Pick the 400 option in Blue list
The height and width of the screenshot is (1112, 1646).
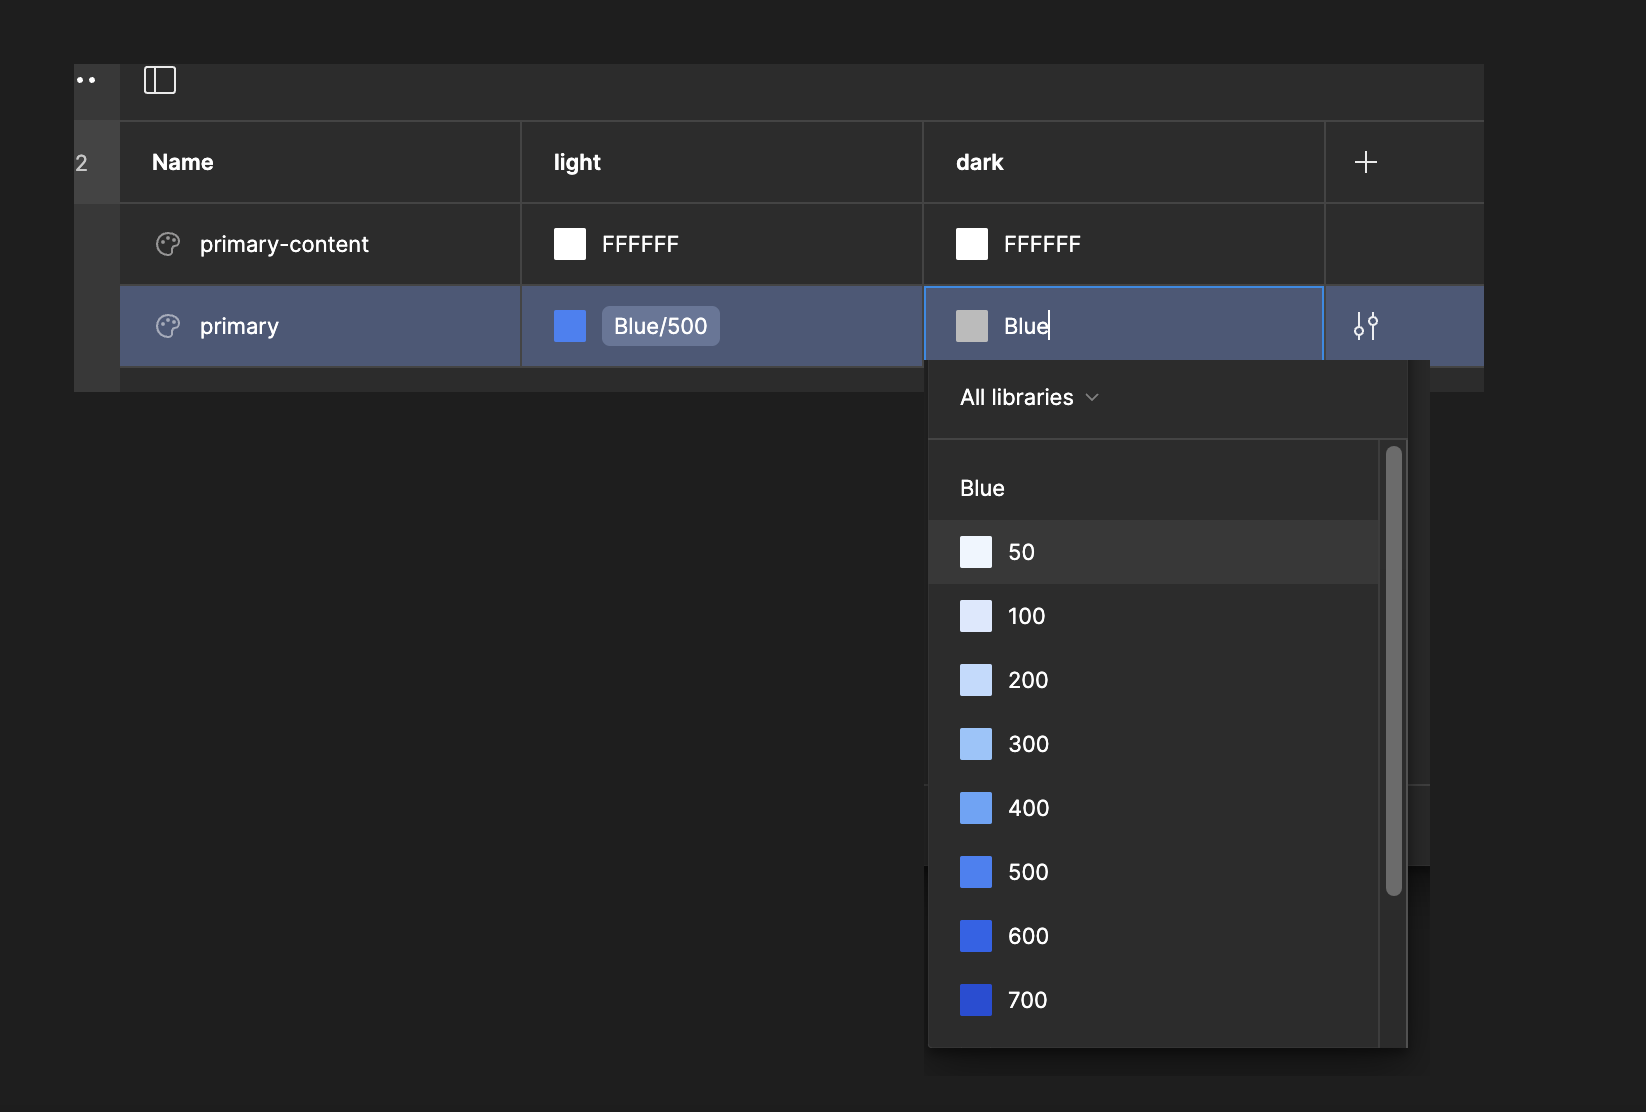pyautogui.click(x=1153, y=808)
